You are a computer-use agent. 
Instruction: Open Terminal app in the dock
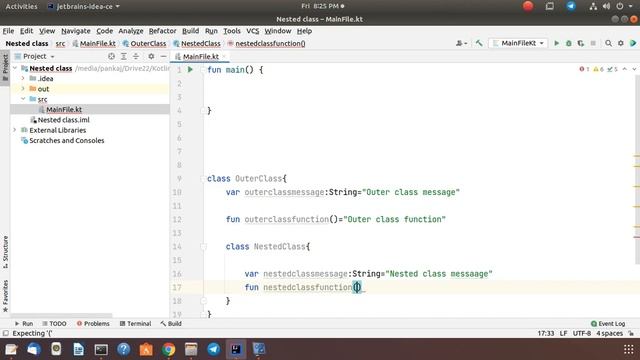tap(101, 349)
